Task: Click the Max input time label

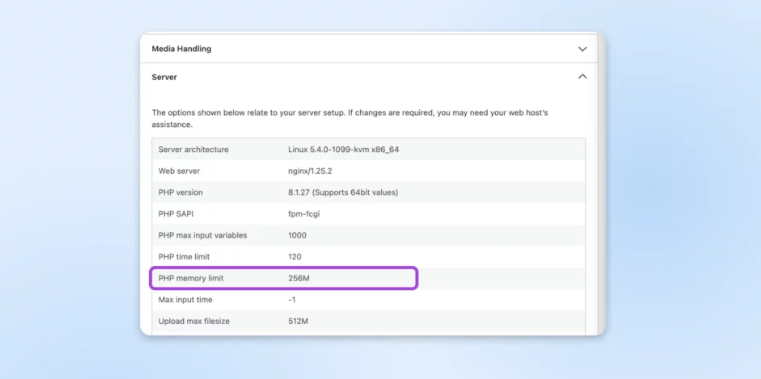Action: (185, 300)
